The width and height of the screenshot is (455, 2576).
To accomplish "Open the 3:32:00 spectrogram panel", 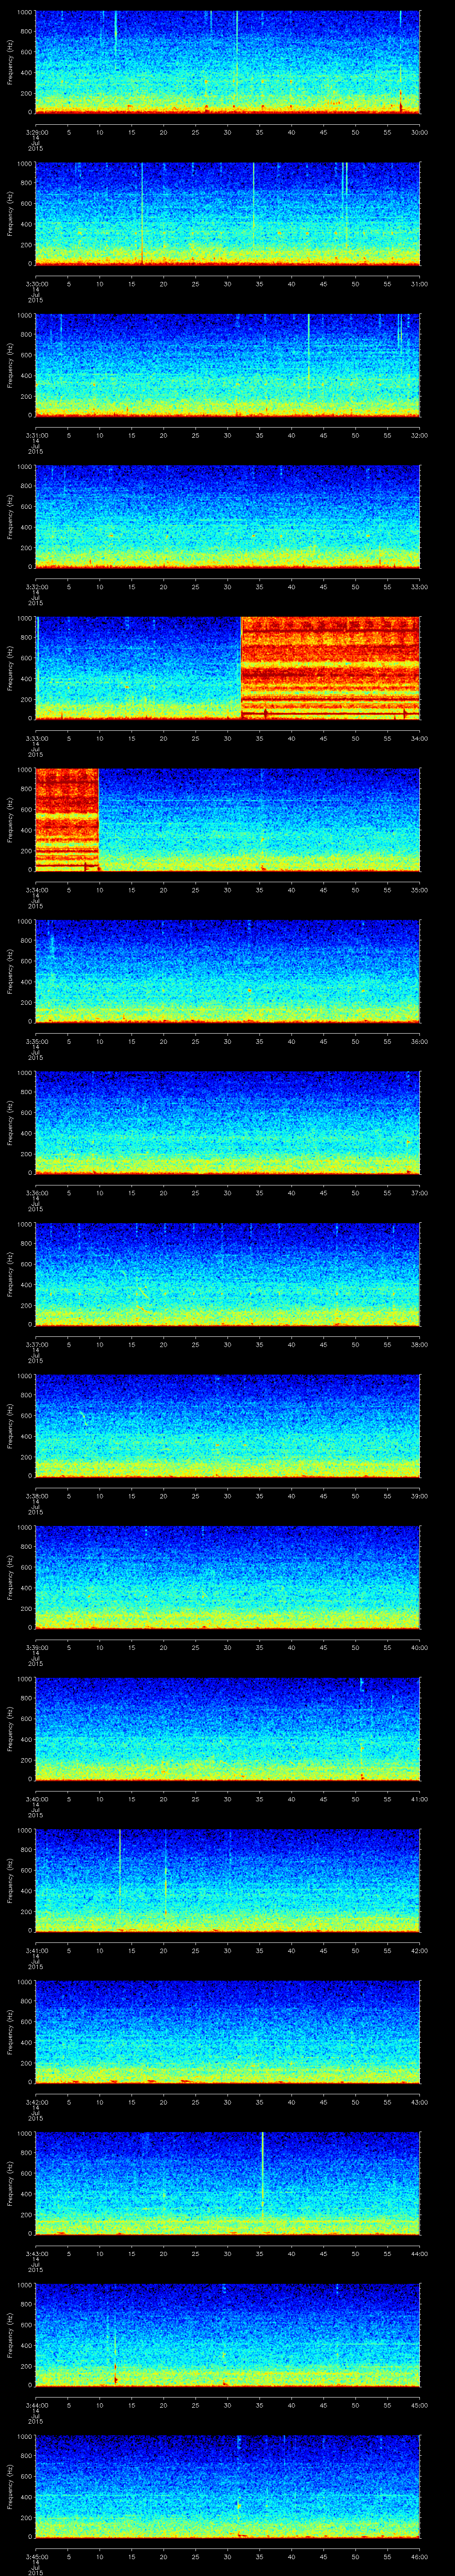I will coord(227,516).
